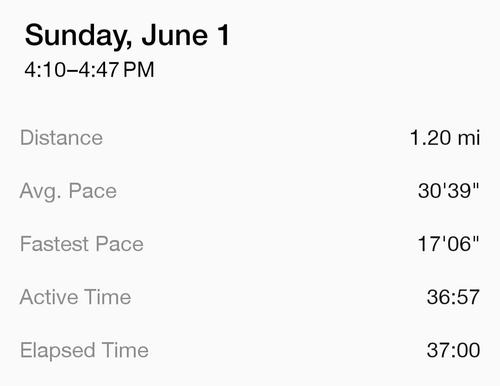The width and height of the screenshot is (500, 386).
Task: Click the word Elapsed in Elapsed Time
Action: [x=58, y=351]
